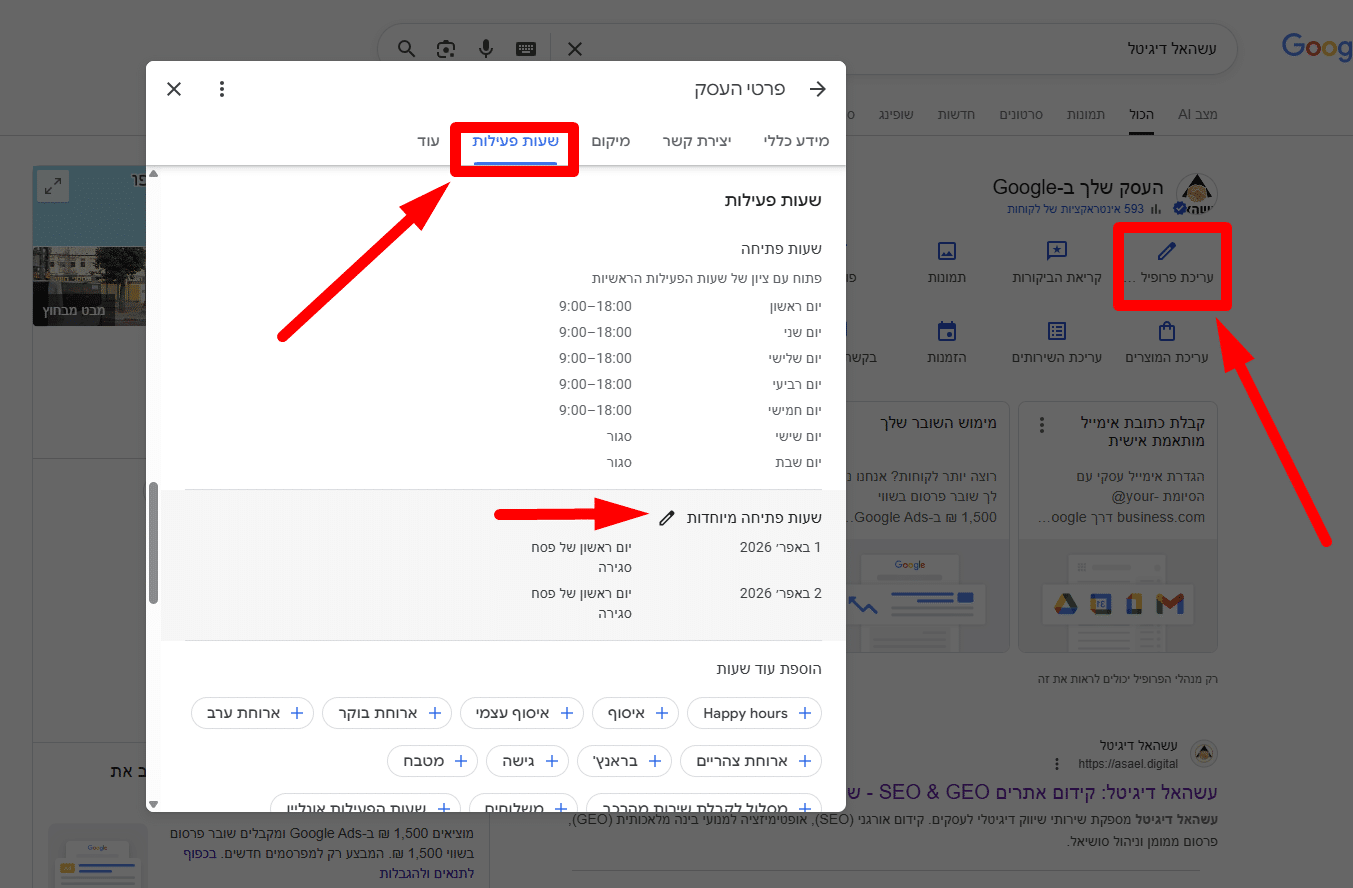Click the dialog scrollbar up arrow

[154, 173]
